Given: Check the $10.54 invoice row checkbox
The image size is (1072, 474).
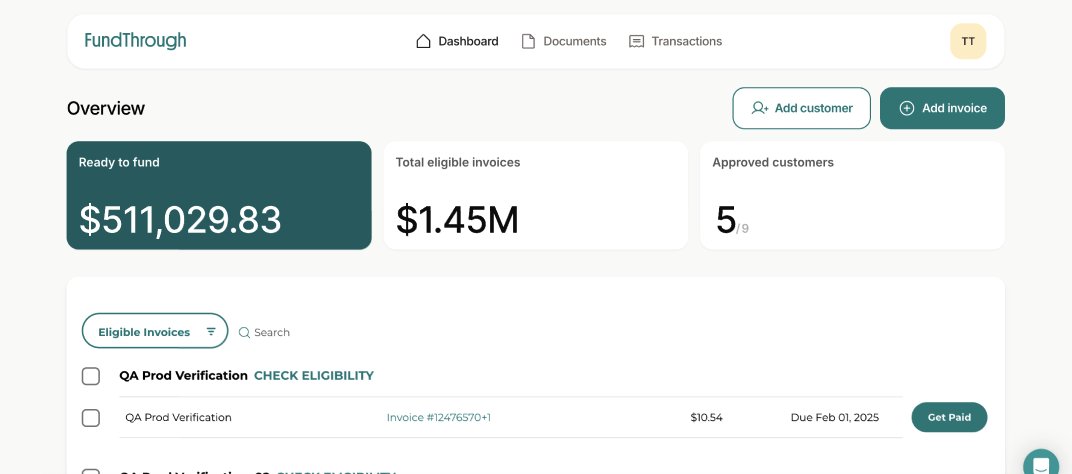Looking at the screenshot, I should [91, 418].
